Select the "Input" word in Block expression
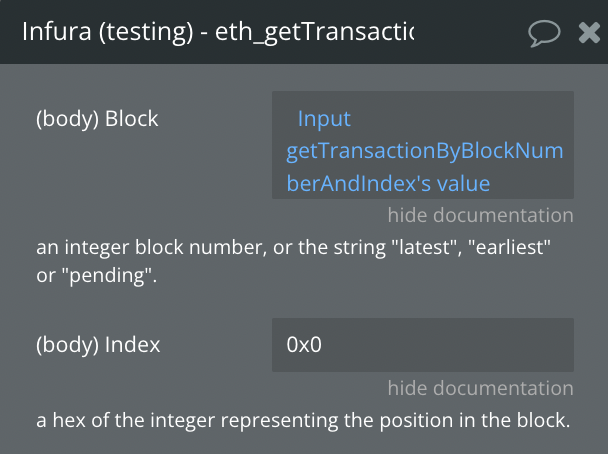 pos(324,119)
